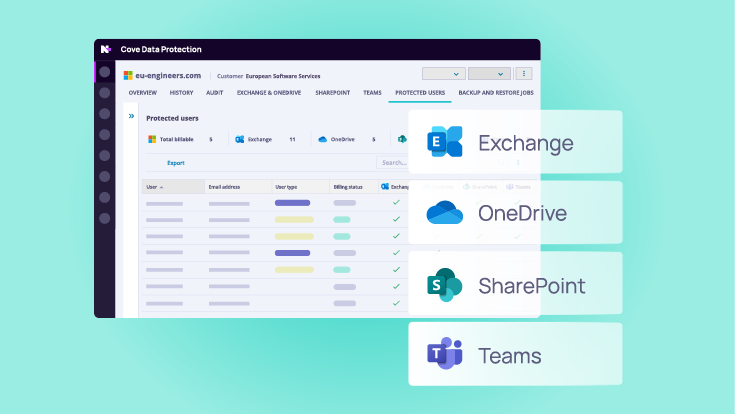Click the OneDrive label on the card
This screenshot has width=736, height=414.
pyautogui.click(x=522, y=213)
